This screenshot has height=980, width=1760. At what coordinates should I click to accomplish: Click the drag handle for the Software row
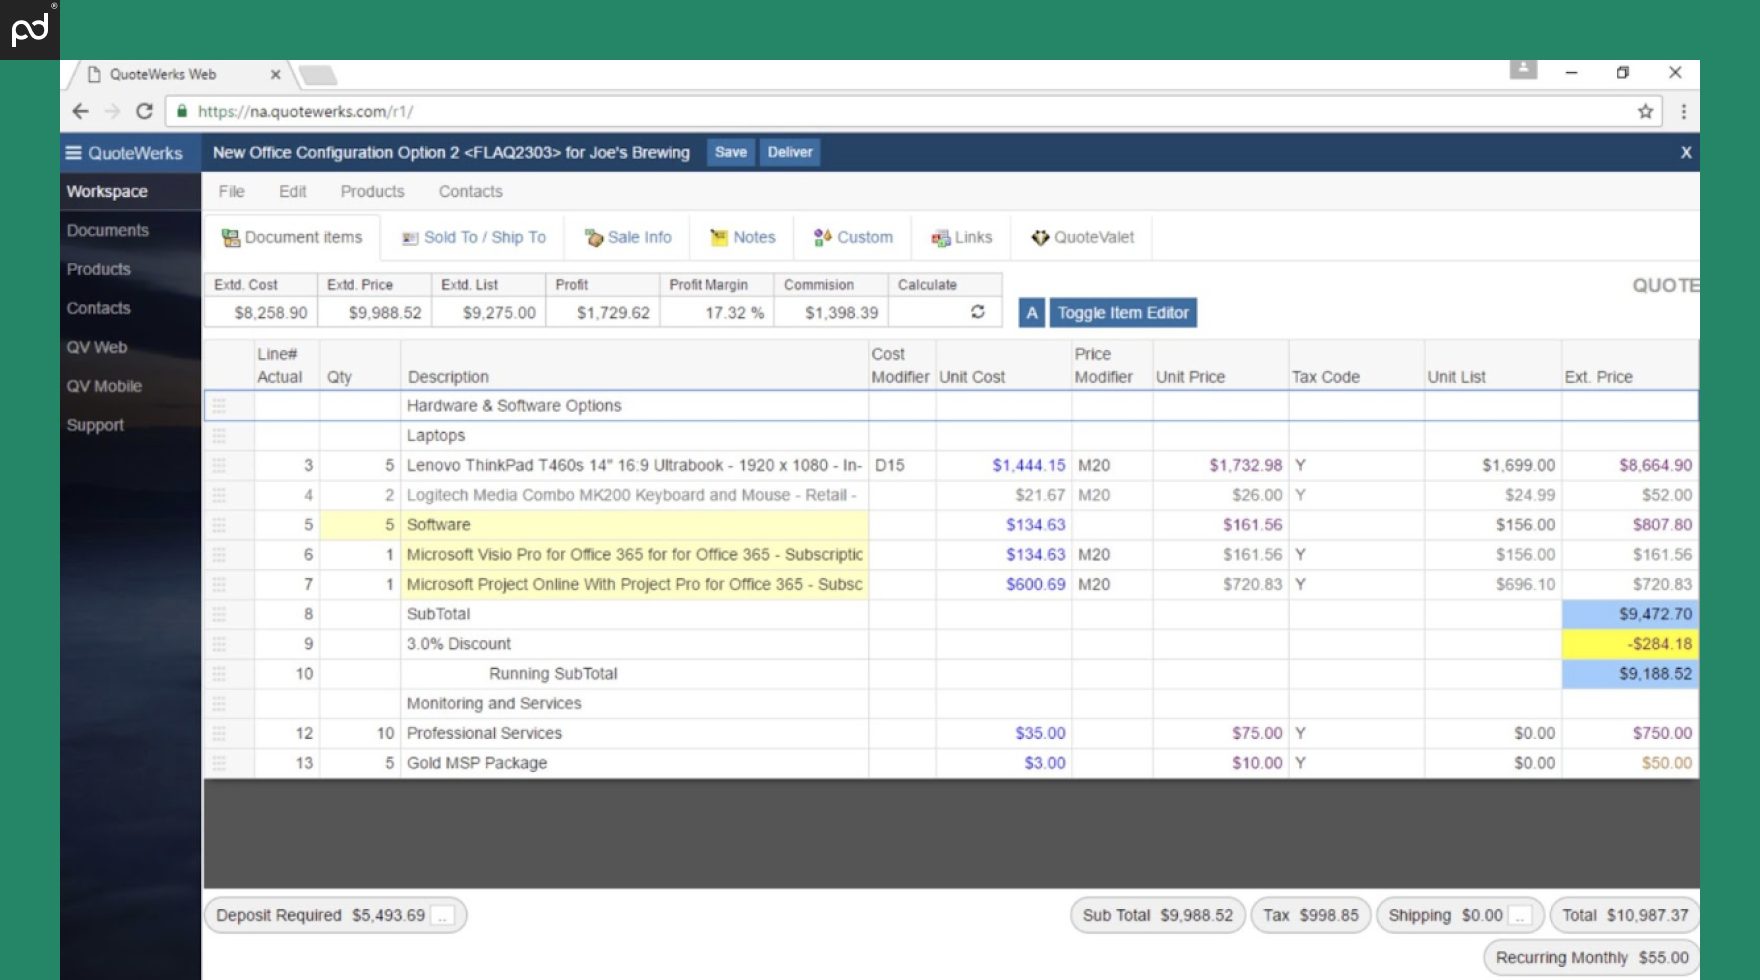click(x=219, y=524)
